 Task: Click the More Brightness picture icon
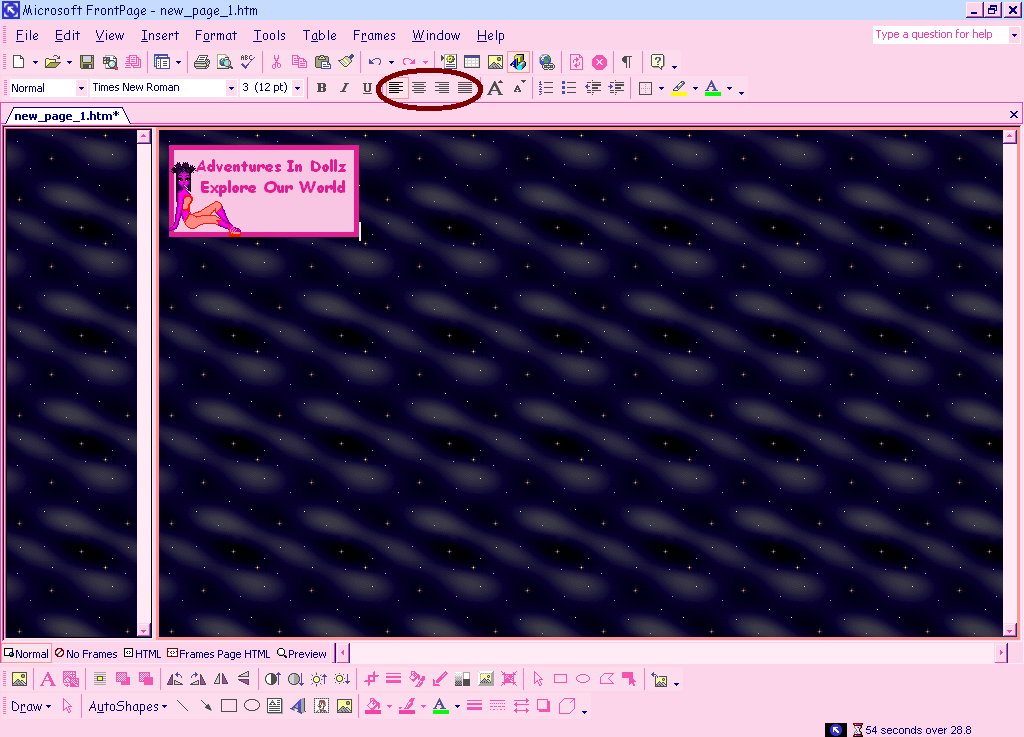319,679
